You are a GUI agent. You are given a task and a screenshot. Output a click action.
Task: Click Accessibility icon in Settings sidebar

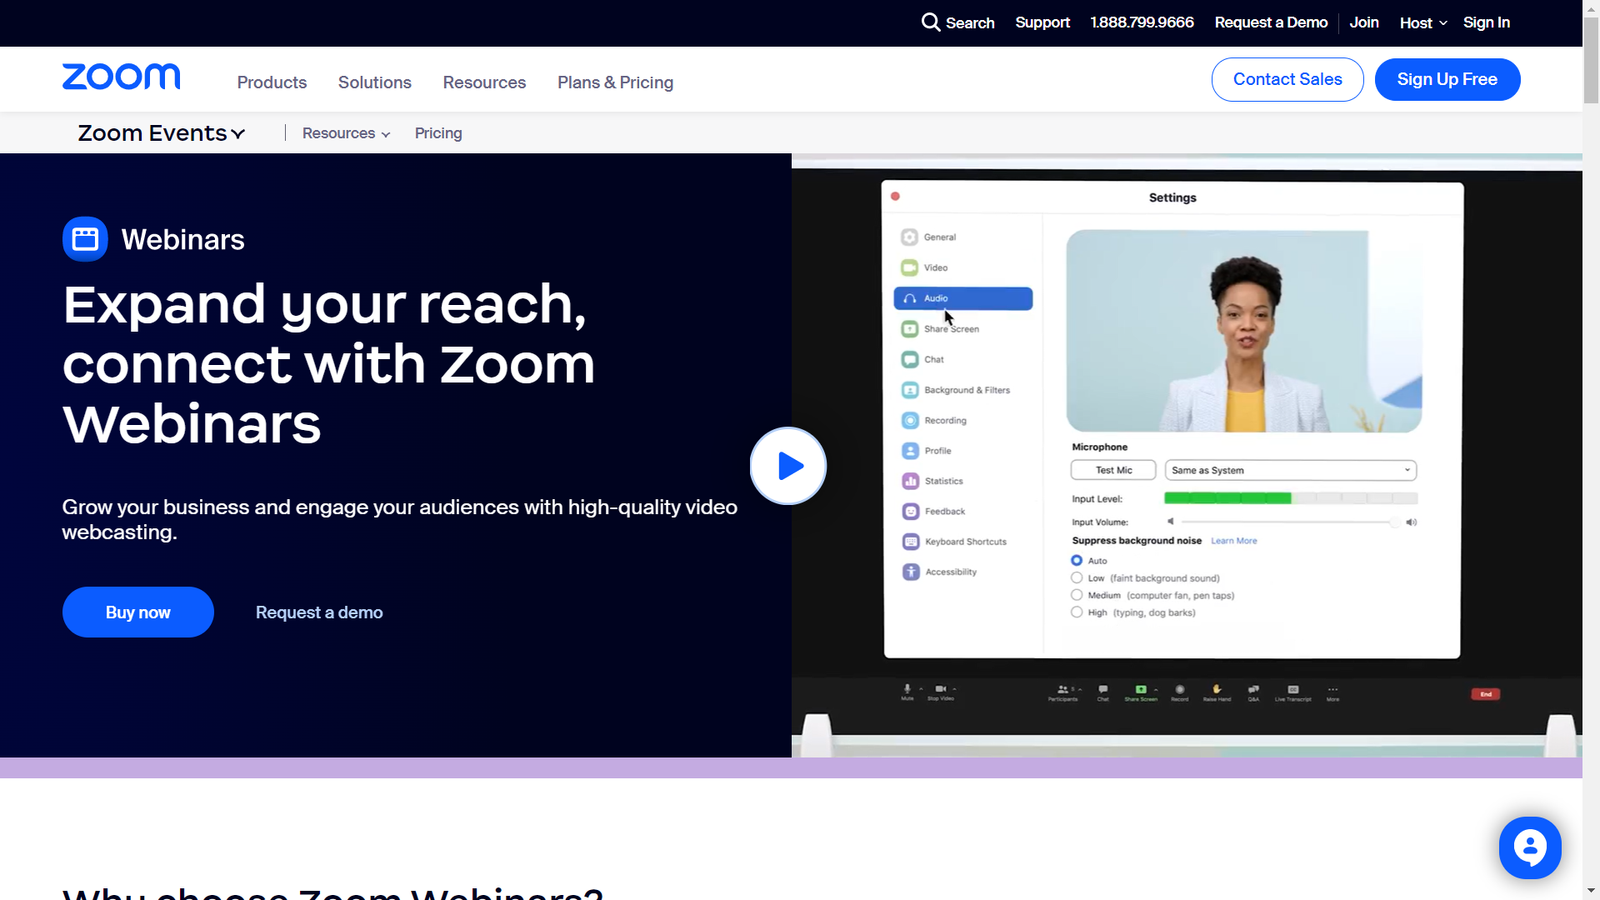tap(910, 572)
